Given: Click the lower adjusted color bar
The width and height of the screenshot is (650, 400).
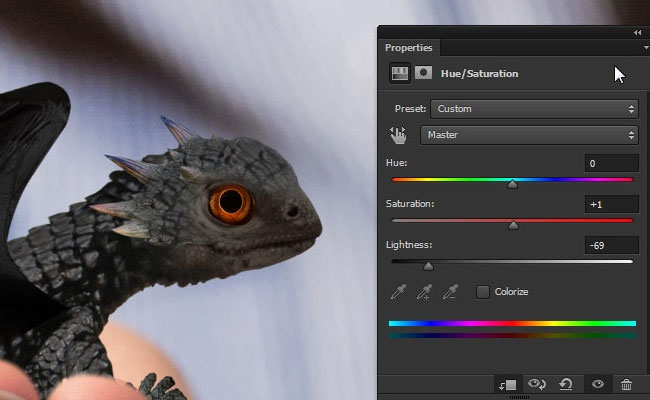Looking at the screenshot, I should 512,335.
